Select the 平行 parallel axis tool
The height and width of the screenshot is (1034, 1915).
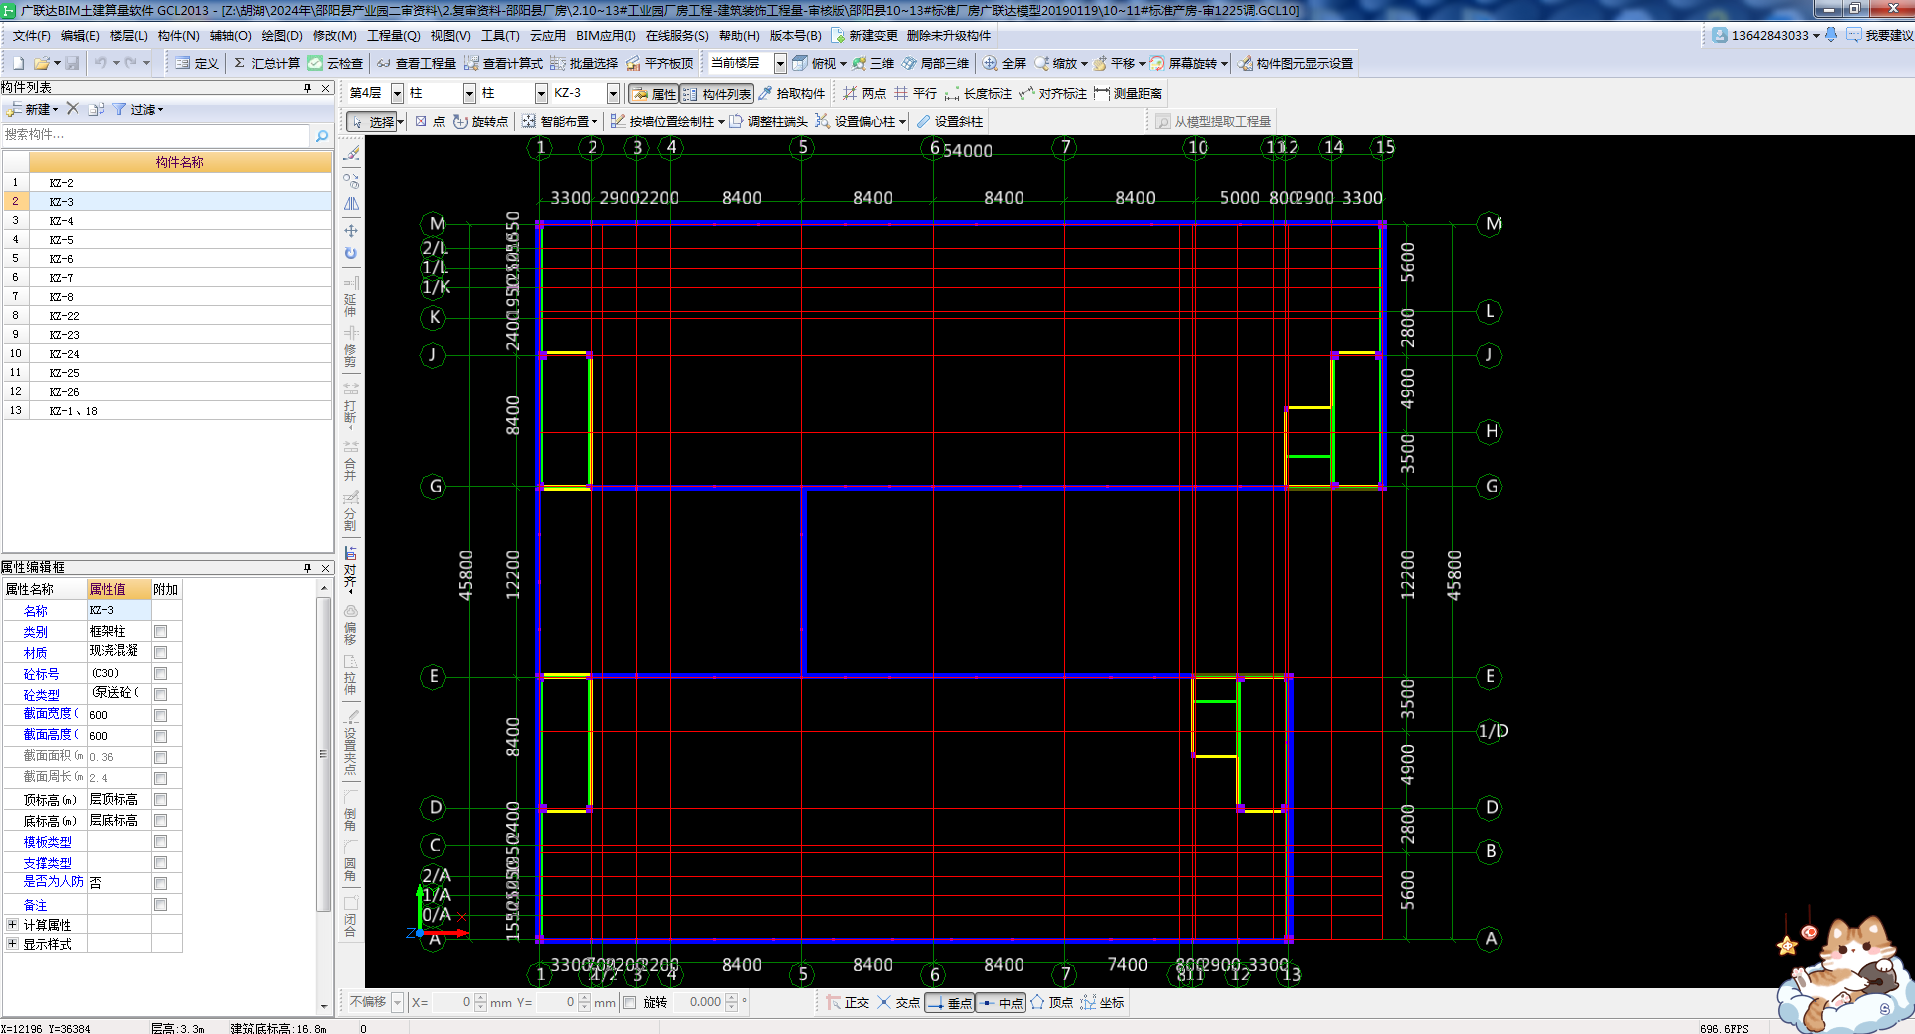tap(915, 93)
